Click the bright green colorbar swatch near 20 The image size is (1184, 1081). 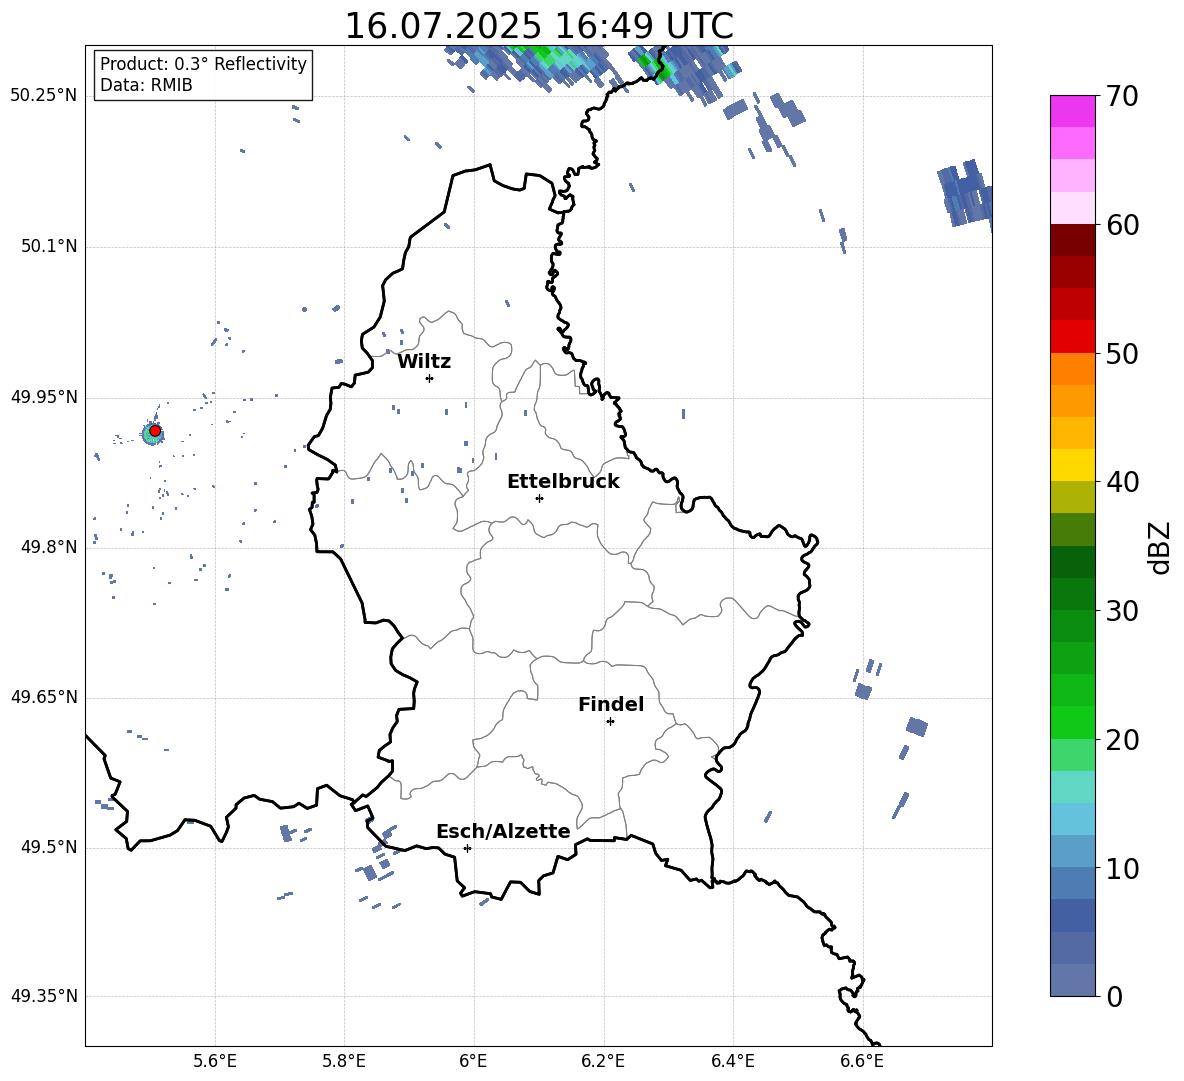(1072, 722)
